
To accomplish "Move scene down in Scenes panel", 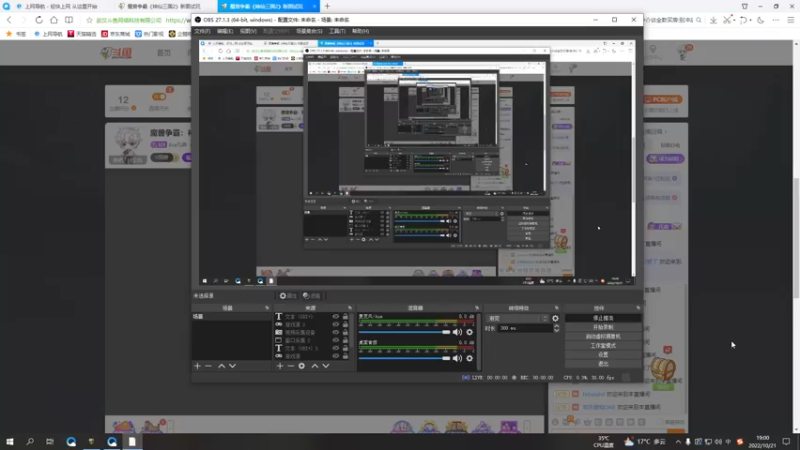I will point(233,366).
